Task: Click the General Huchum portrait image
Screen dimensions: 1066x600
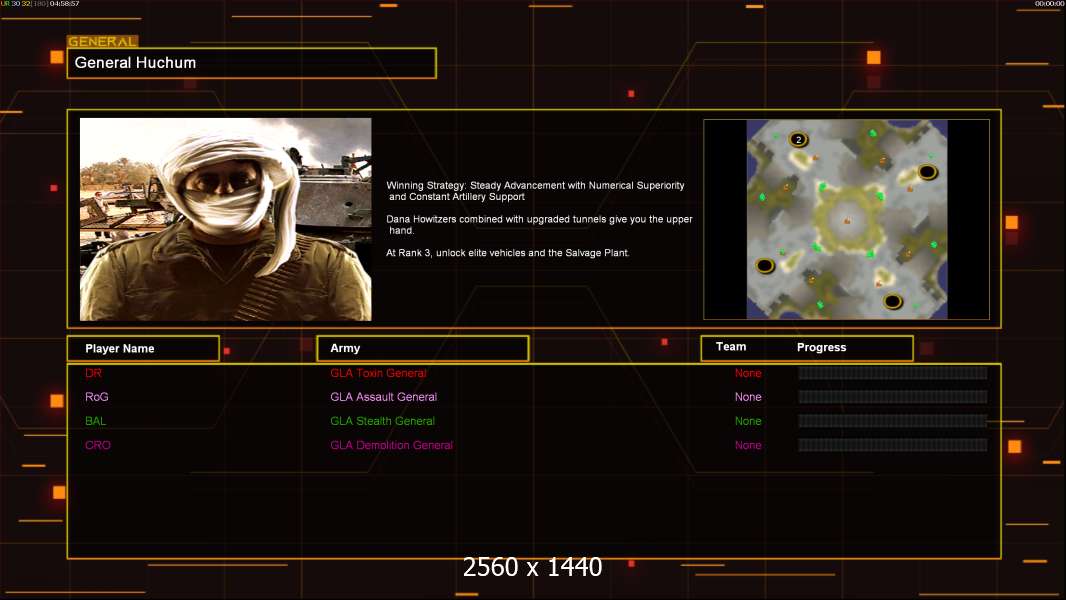Action: coord(225,219)
